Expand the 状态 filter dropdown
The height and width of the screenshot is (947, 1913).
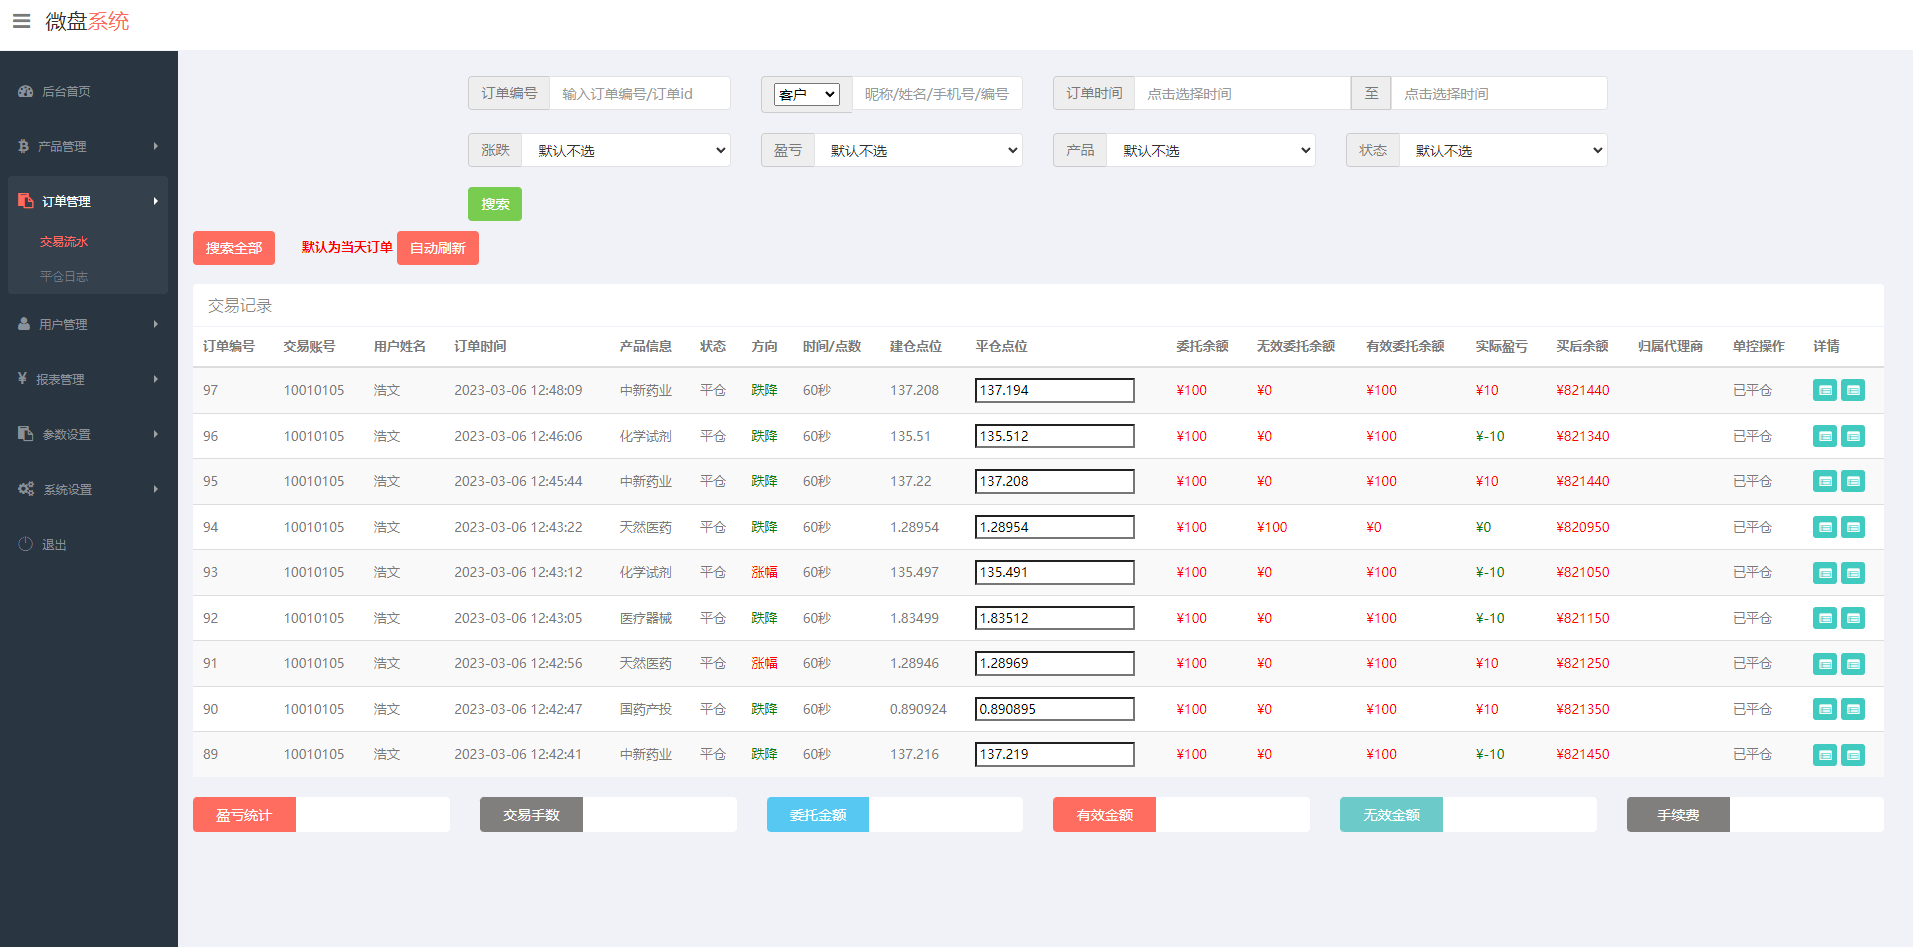[x=1503, y=151]
